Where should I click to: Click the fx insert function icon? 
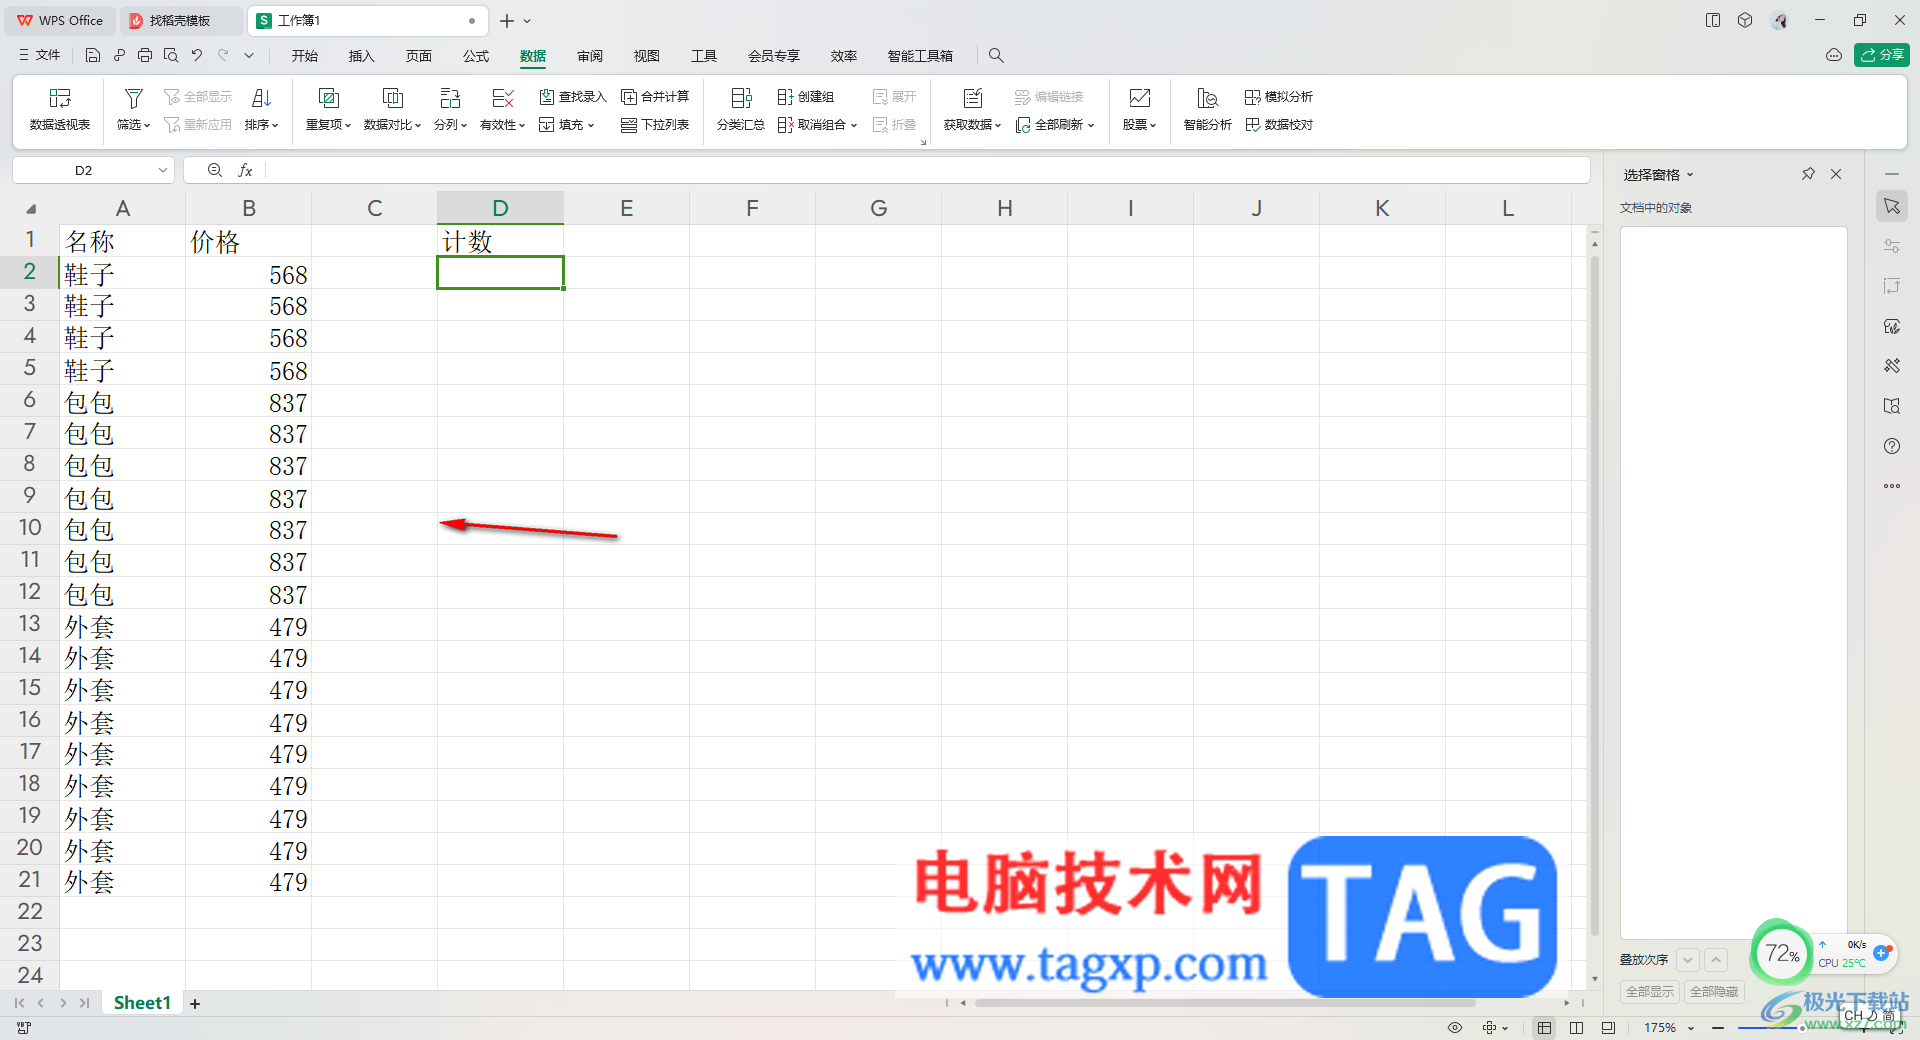click(245, 171)
